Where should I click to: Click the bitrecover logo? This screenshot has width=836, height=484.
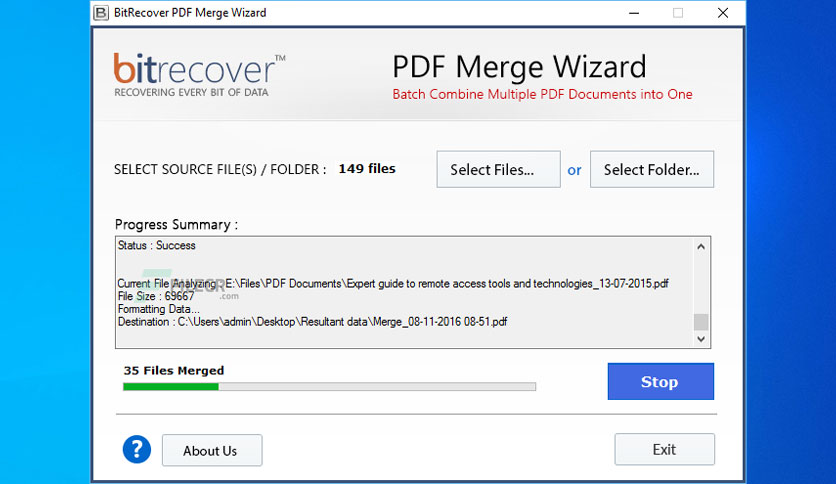[199, 75]
